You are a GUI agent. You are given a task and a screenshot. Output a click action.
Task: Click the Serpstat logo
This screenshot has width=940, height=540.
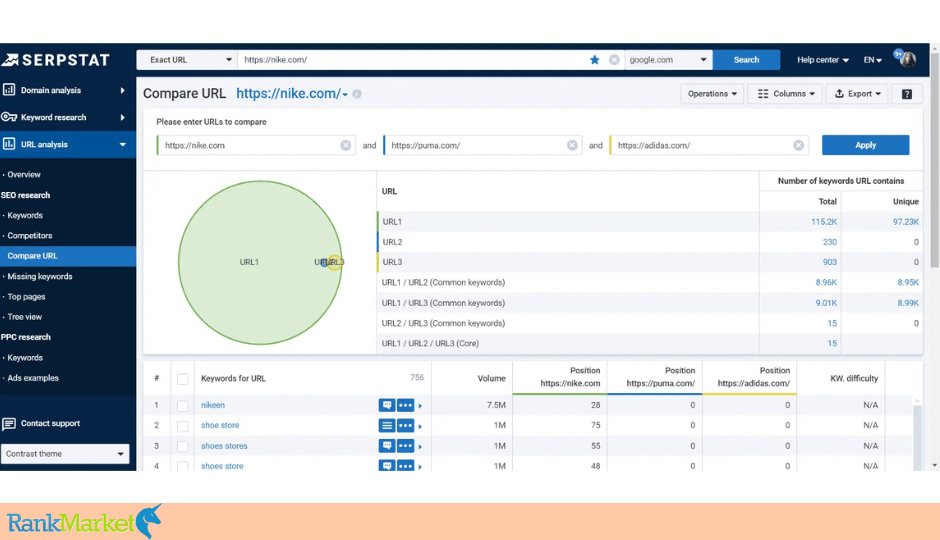[x=56, y=59]
